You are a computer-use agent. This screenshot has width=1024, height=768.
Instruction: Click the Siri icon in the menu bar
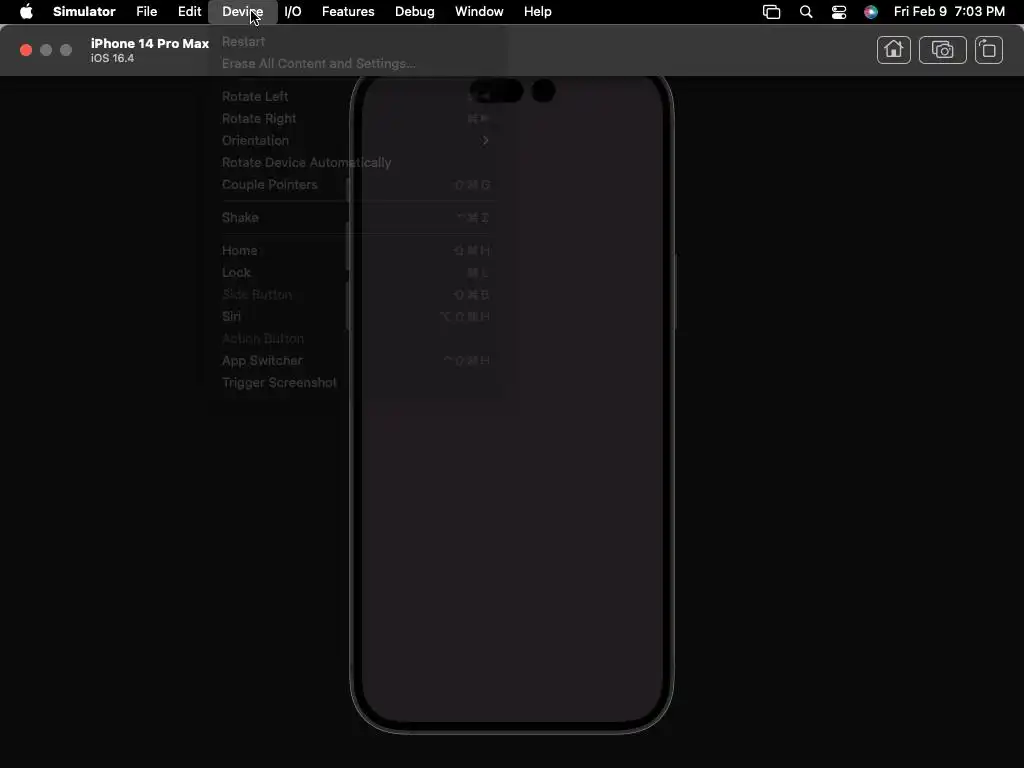pyautogui.click(x=871, y=12)
